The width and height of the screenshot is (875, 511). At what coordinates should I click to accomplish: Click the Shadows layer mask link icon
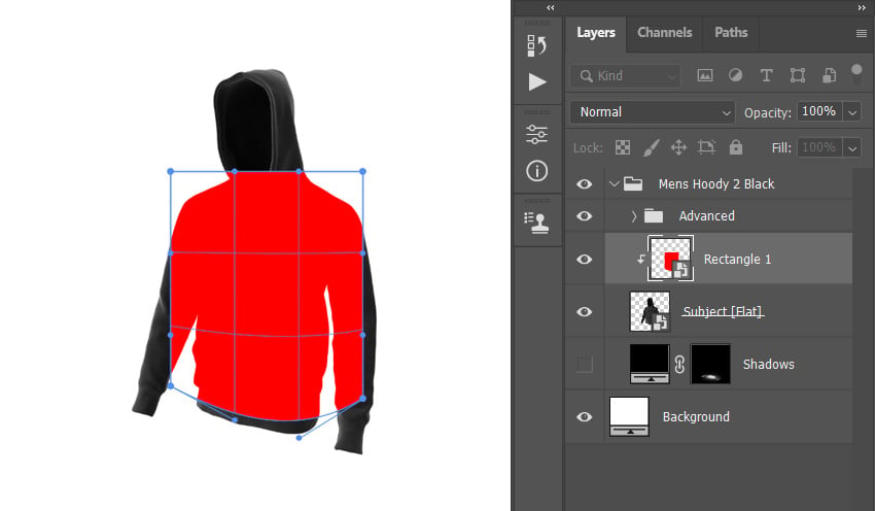(679, 364)
